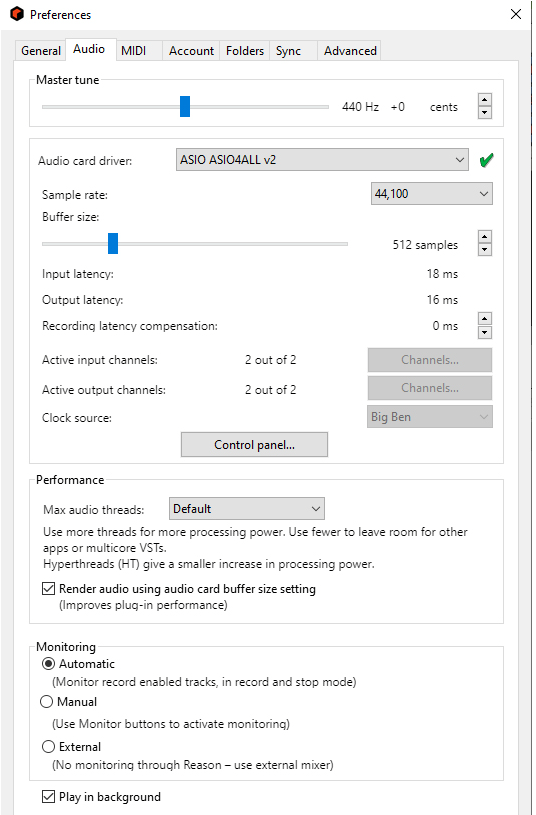Screen dimensions: 536x815
Task: Open the Advanced preferences tab
Action: coord(350,51)
